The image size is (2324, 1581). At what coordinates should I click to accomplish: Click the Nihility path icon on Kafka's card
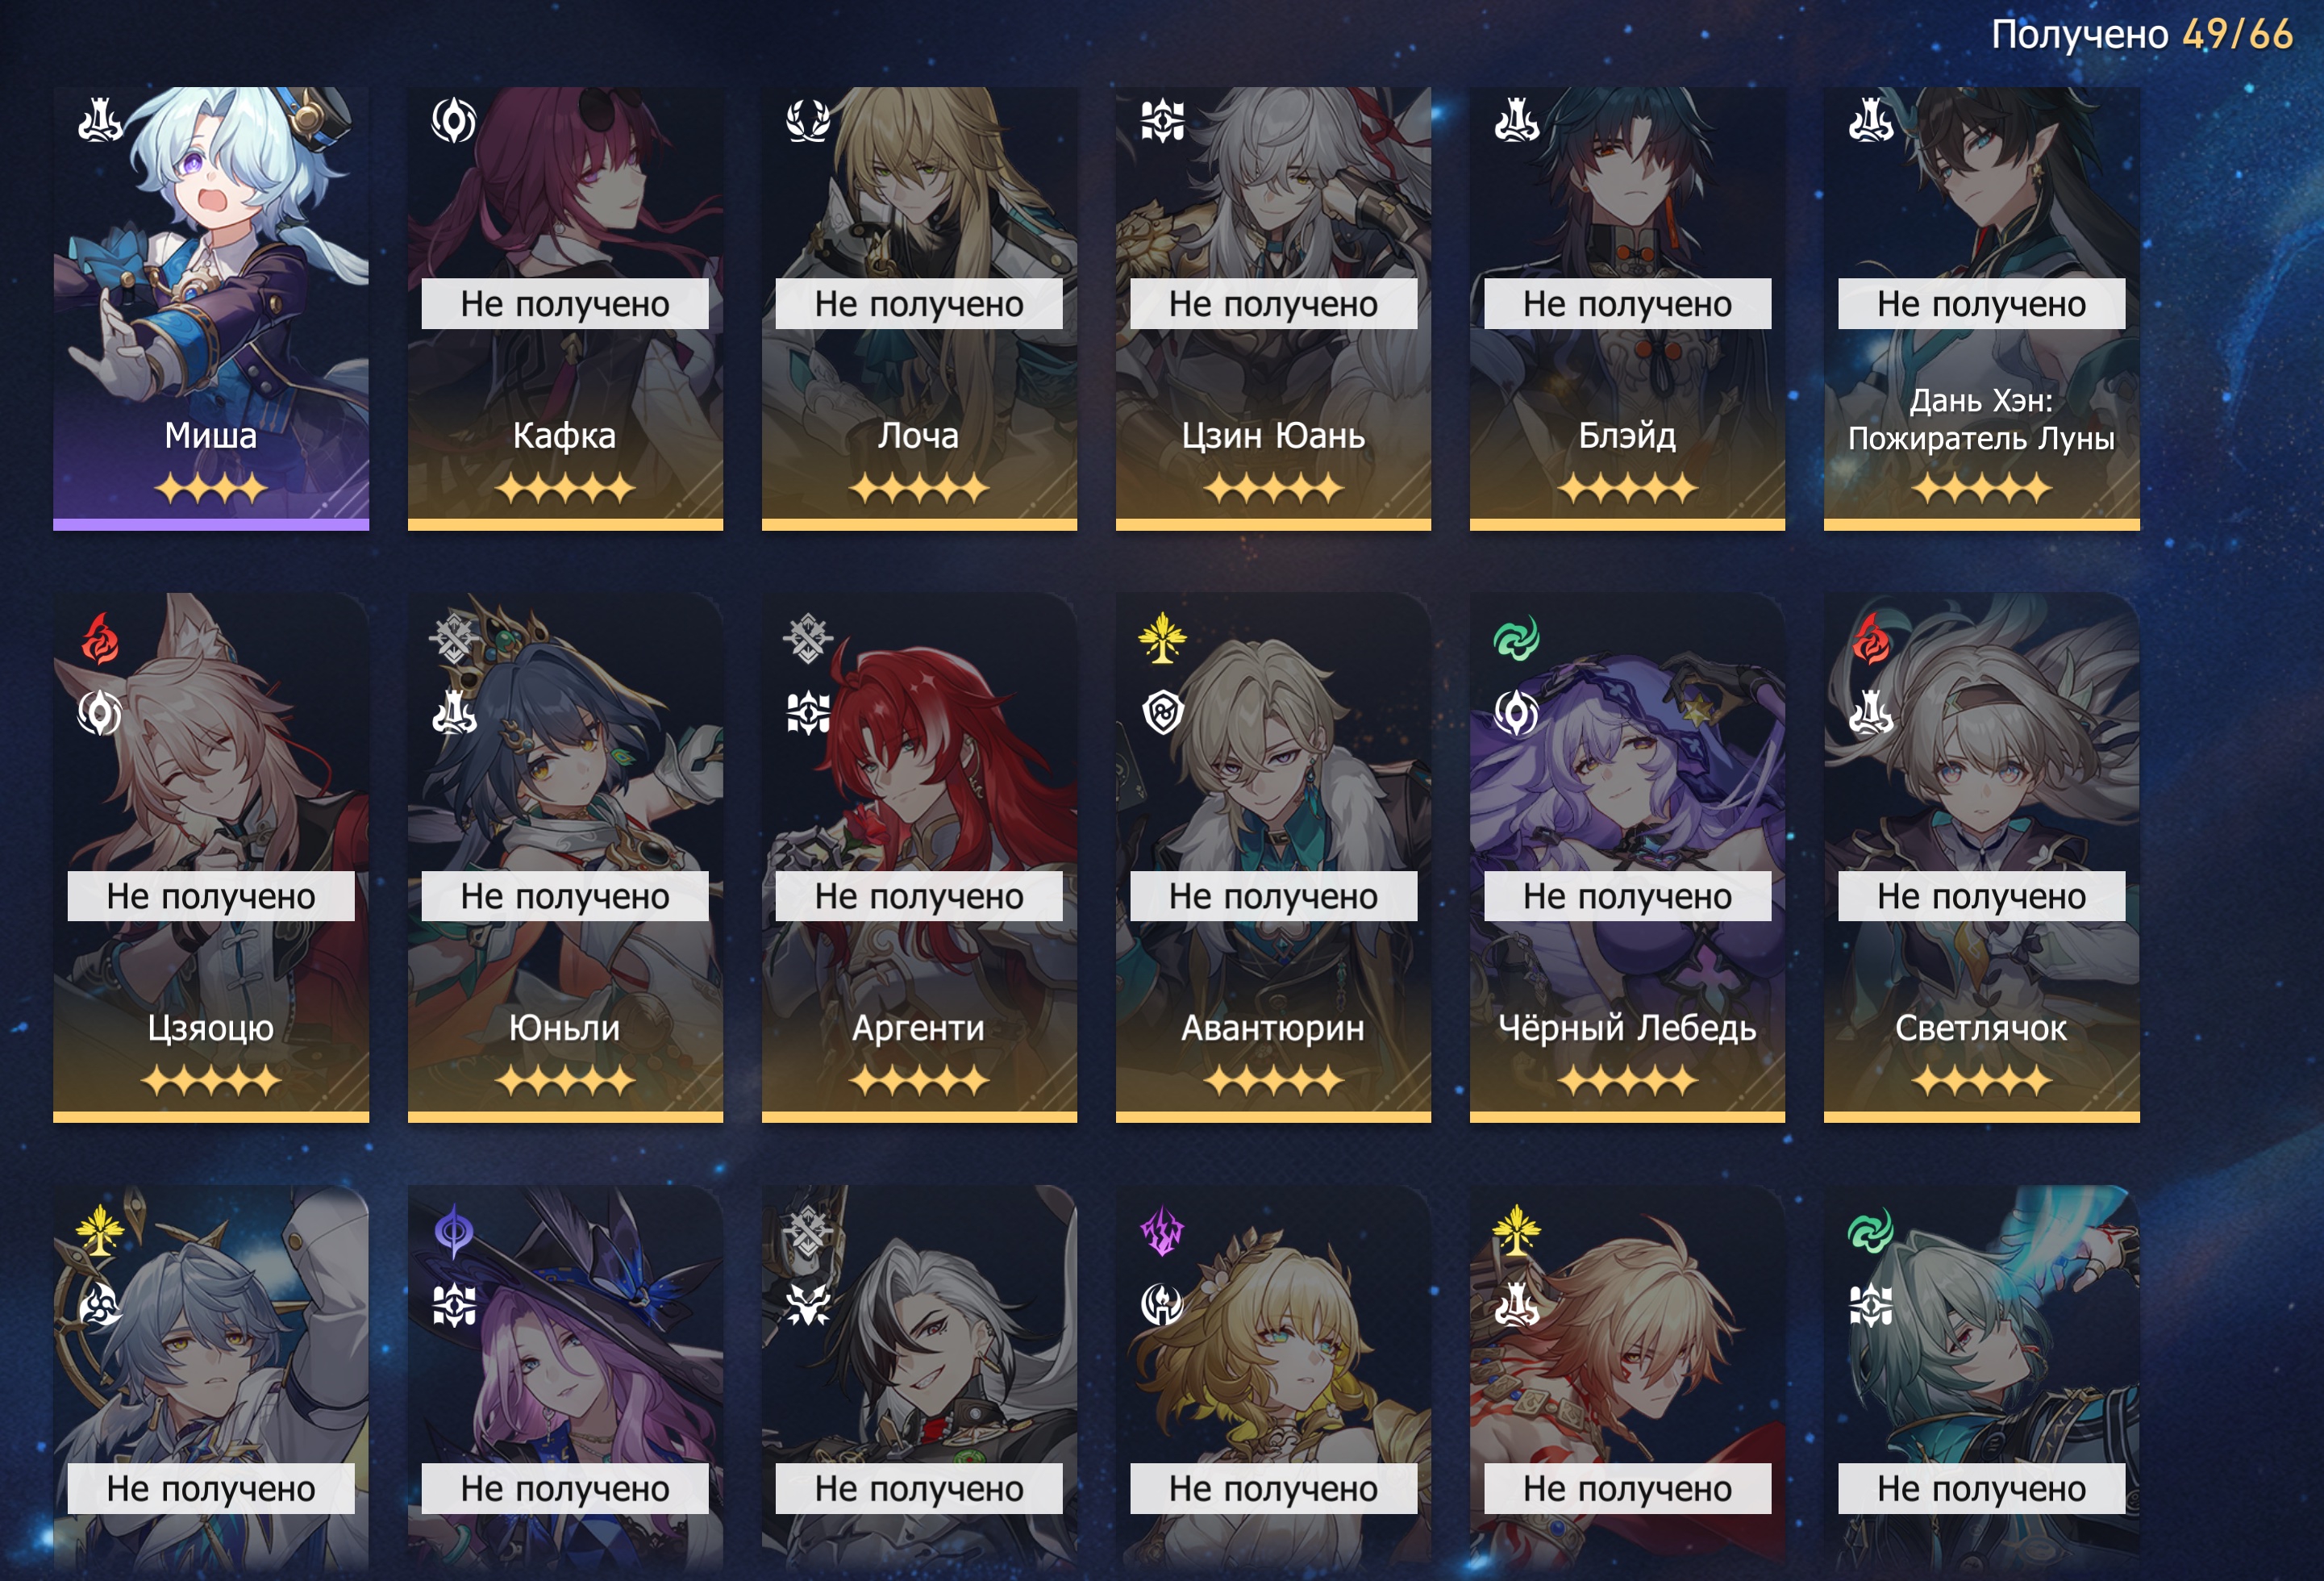click(x=454, y=121)
